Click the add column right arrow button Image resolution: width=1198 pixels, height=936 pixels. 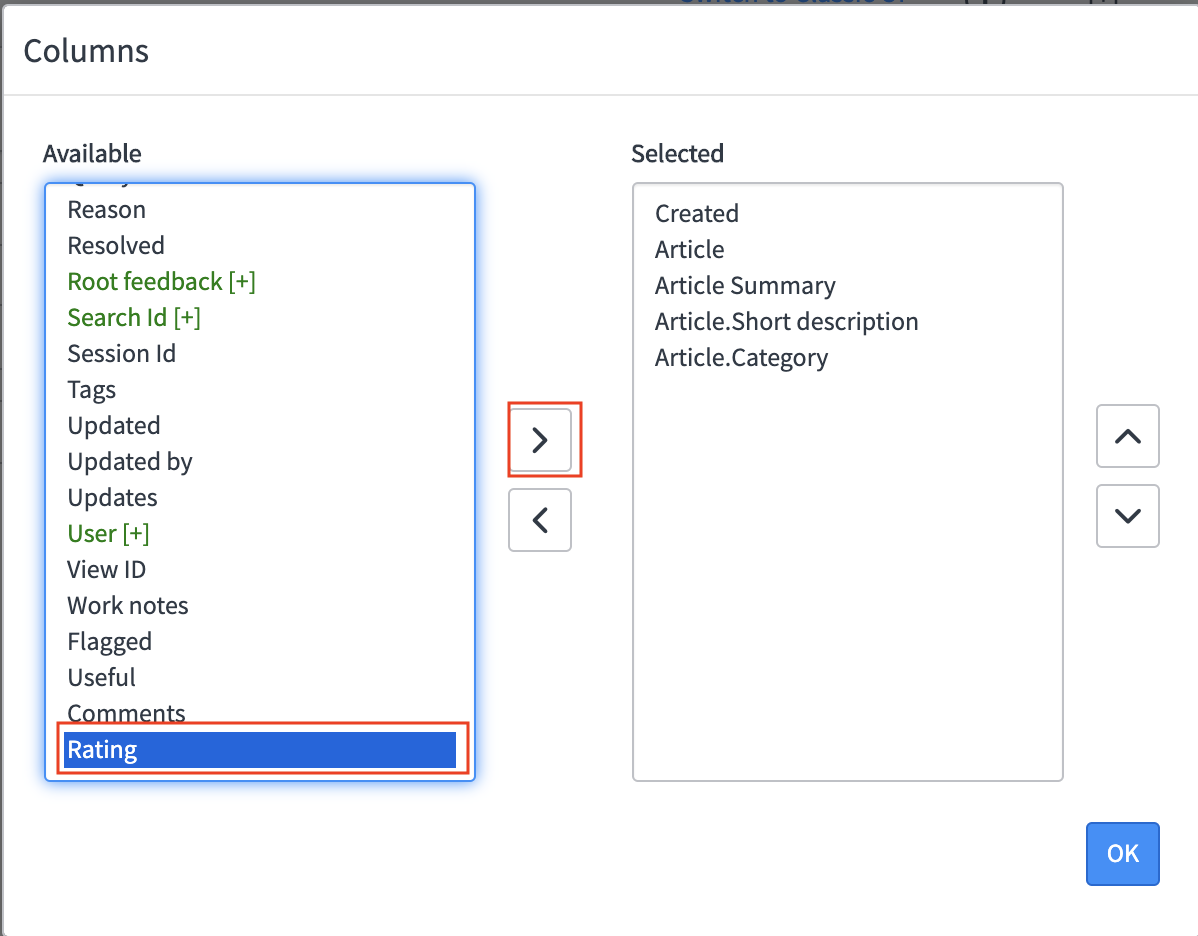tap(540, 440)
